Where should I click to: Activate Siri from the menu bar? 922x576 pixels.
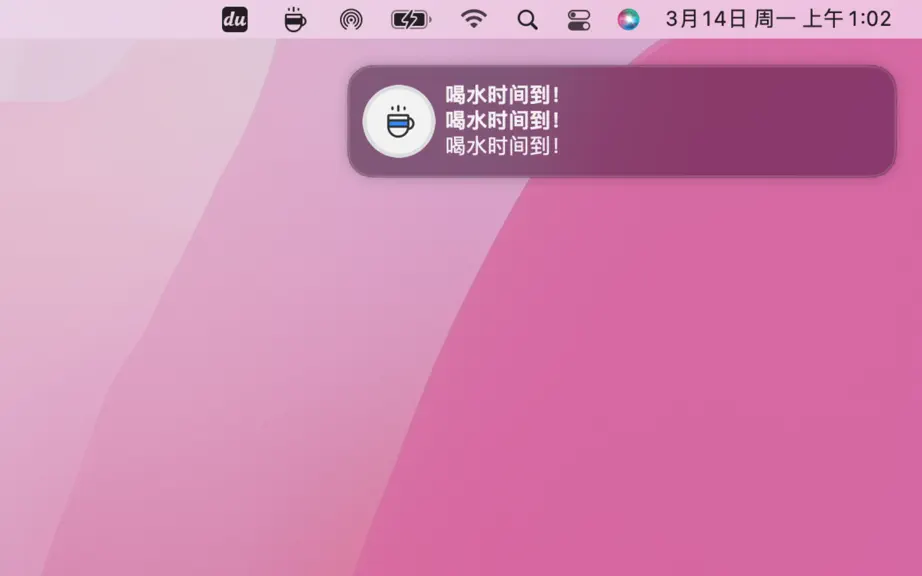629,20
